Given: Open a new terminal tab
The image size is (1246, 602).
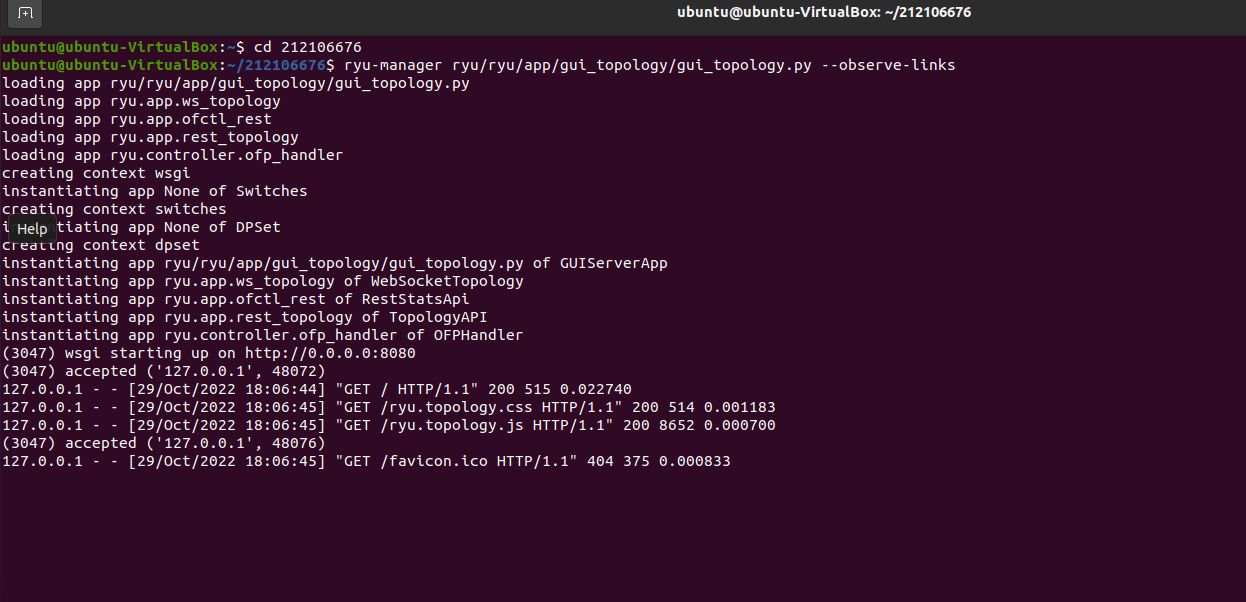Looking at the screenshot, I should pos(25,13).
